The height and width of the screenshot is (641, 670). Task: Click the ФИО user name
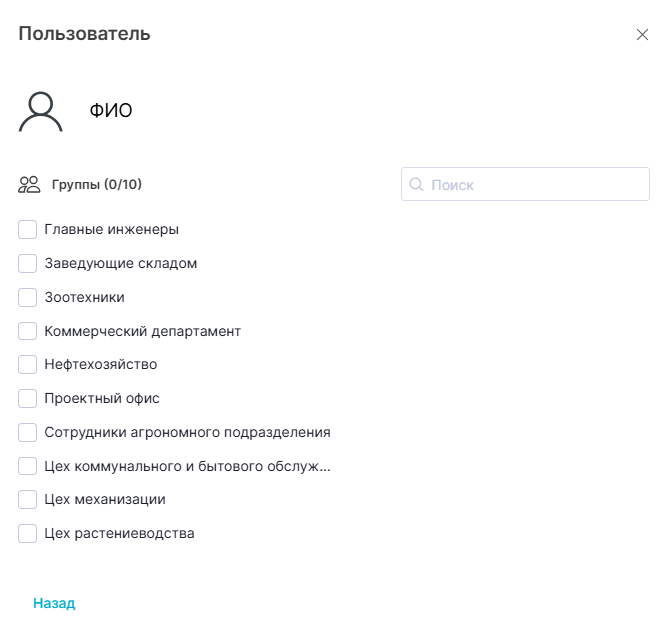(111, 111)
